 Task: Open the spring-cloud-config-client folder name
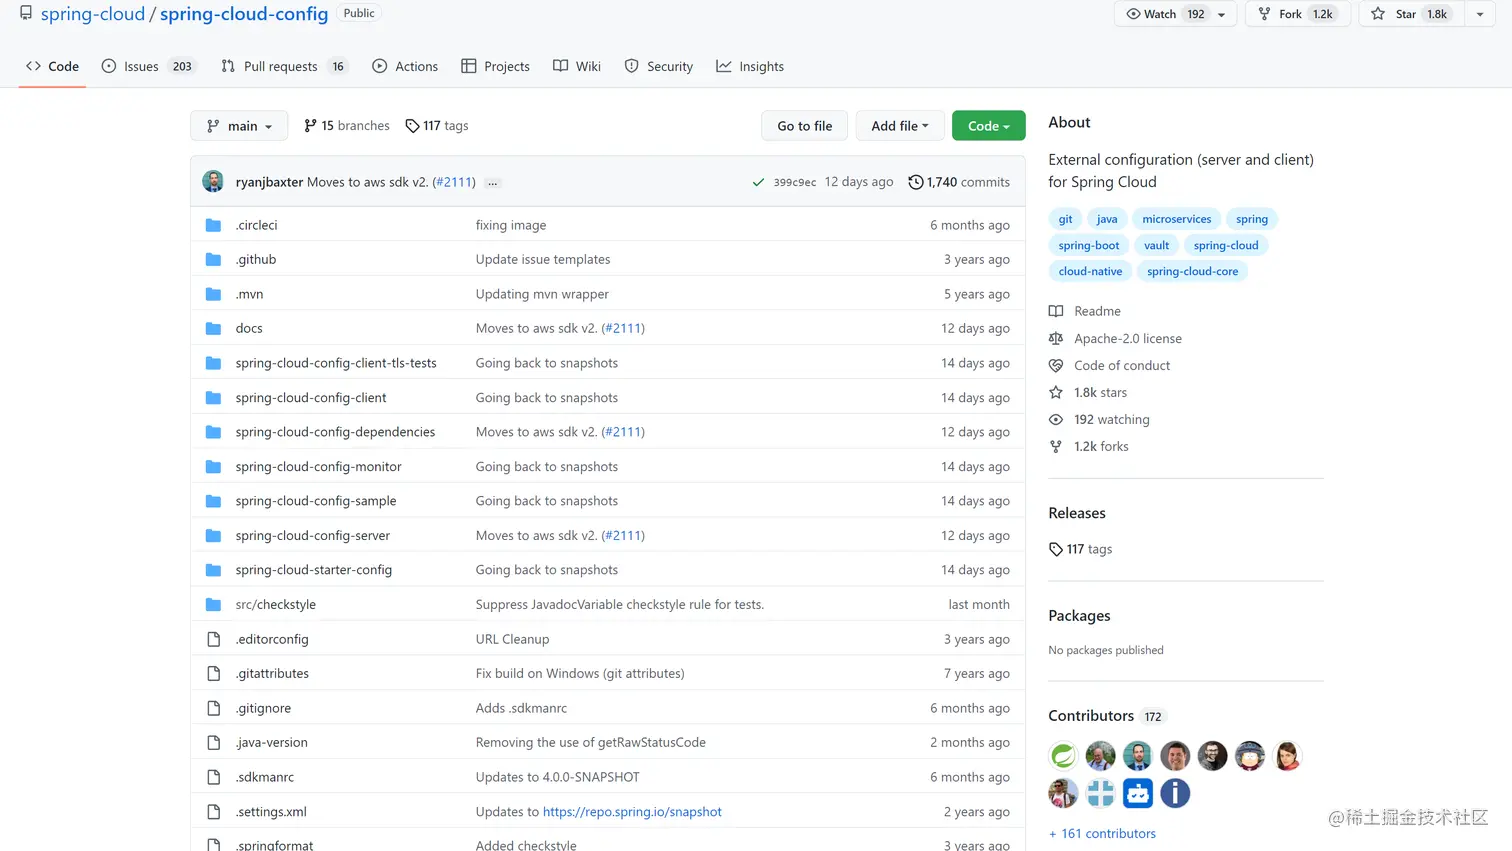(x=311, y=397)
